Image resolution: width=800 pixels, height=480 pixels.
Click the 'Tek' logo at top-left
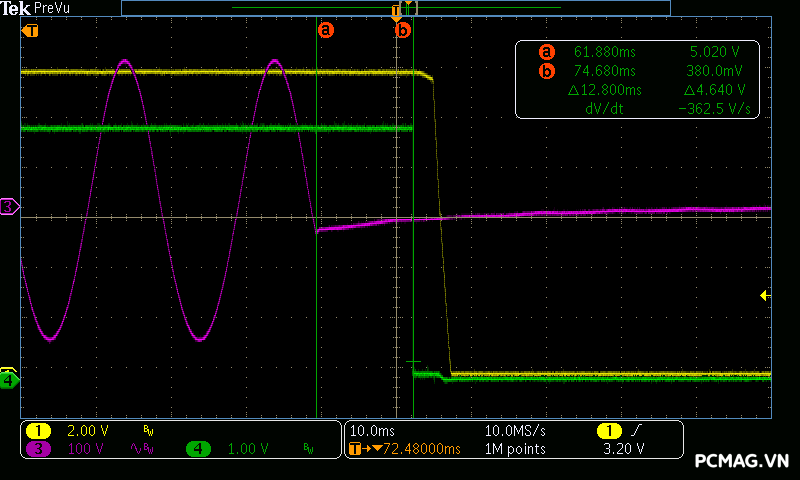point(15,8)
